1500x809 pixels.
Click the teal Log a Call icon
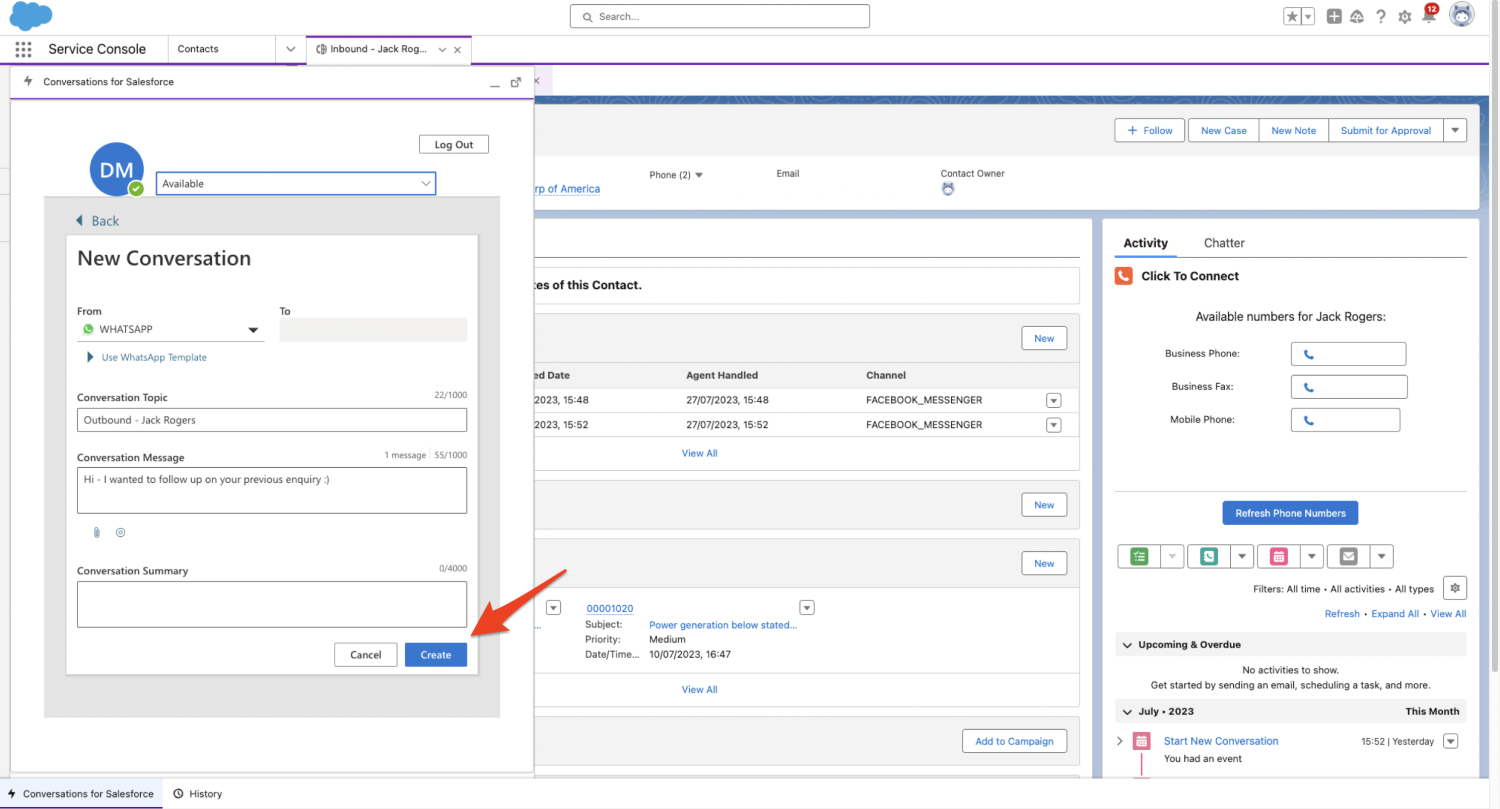pyautogui.click(x=1209, y=557)
